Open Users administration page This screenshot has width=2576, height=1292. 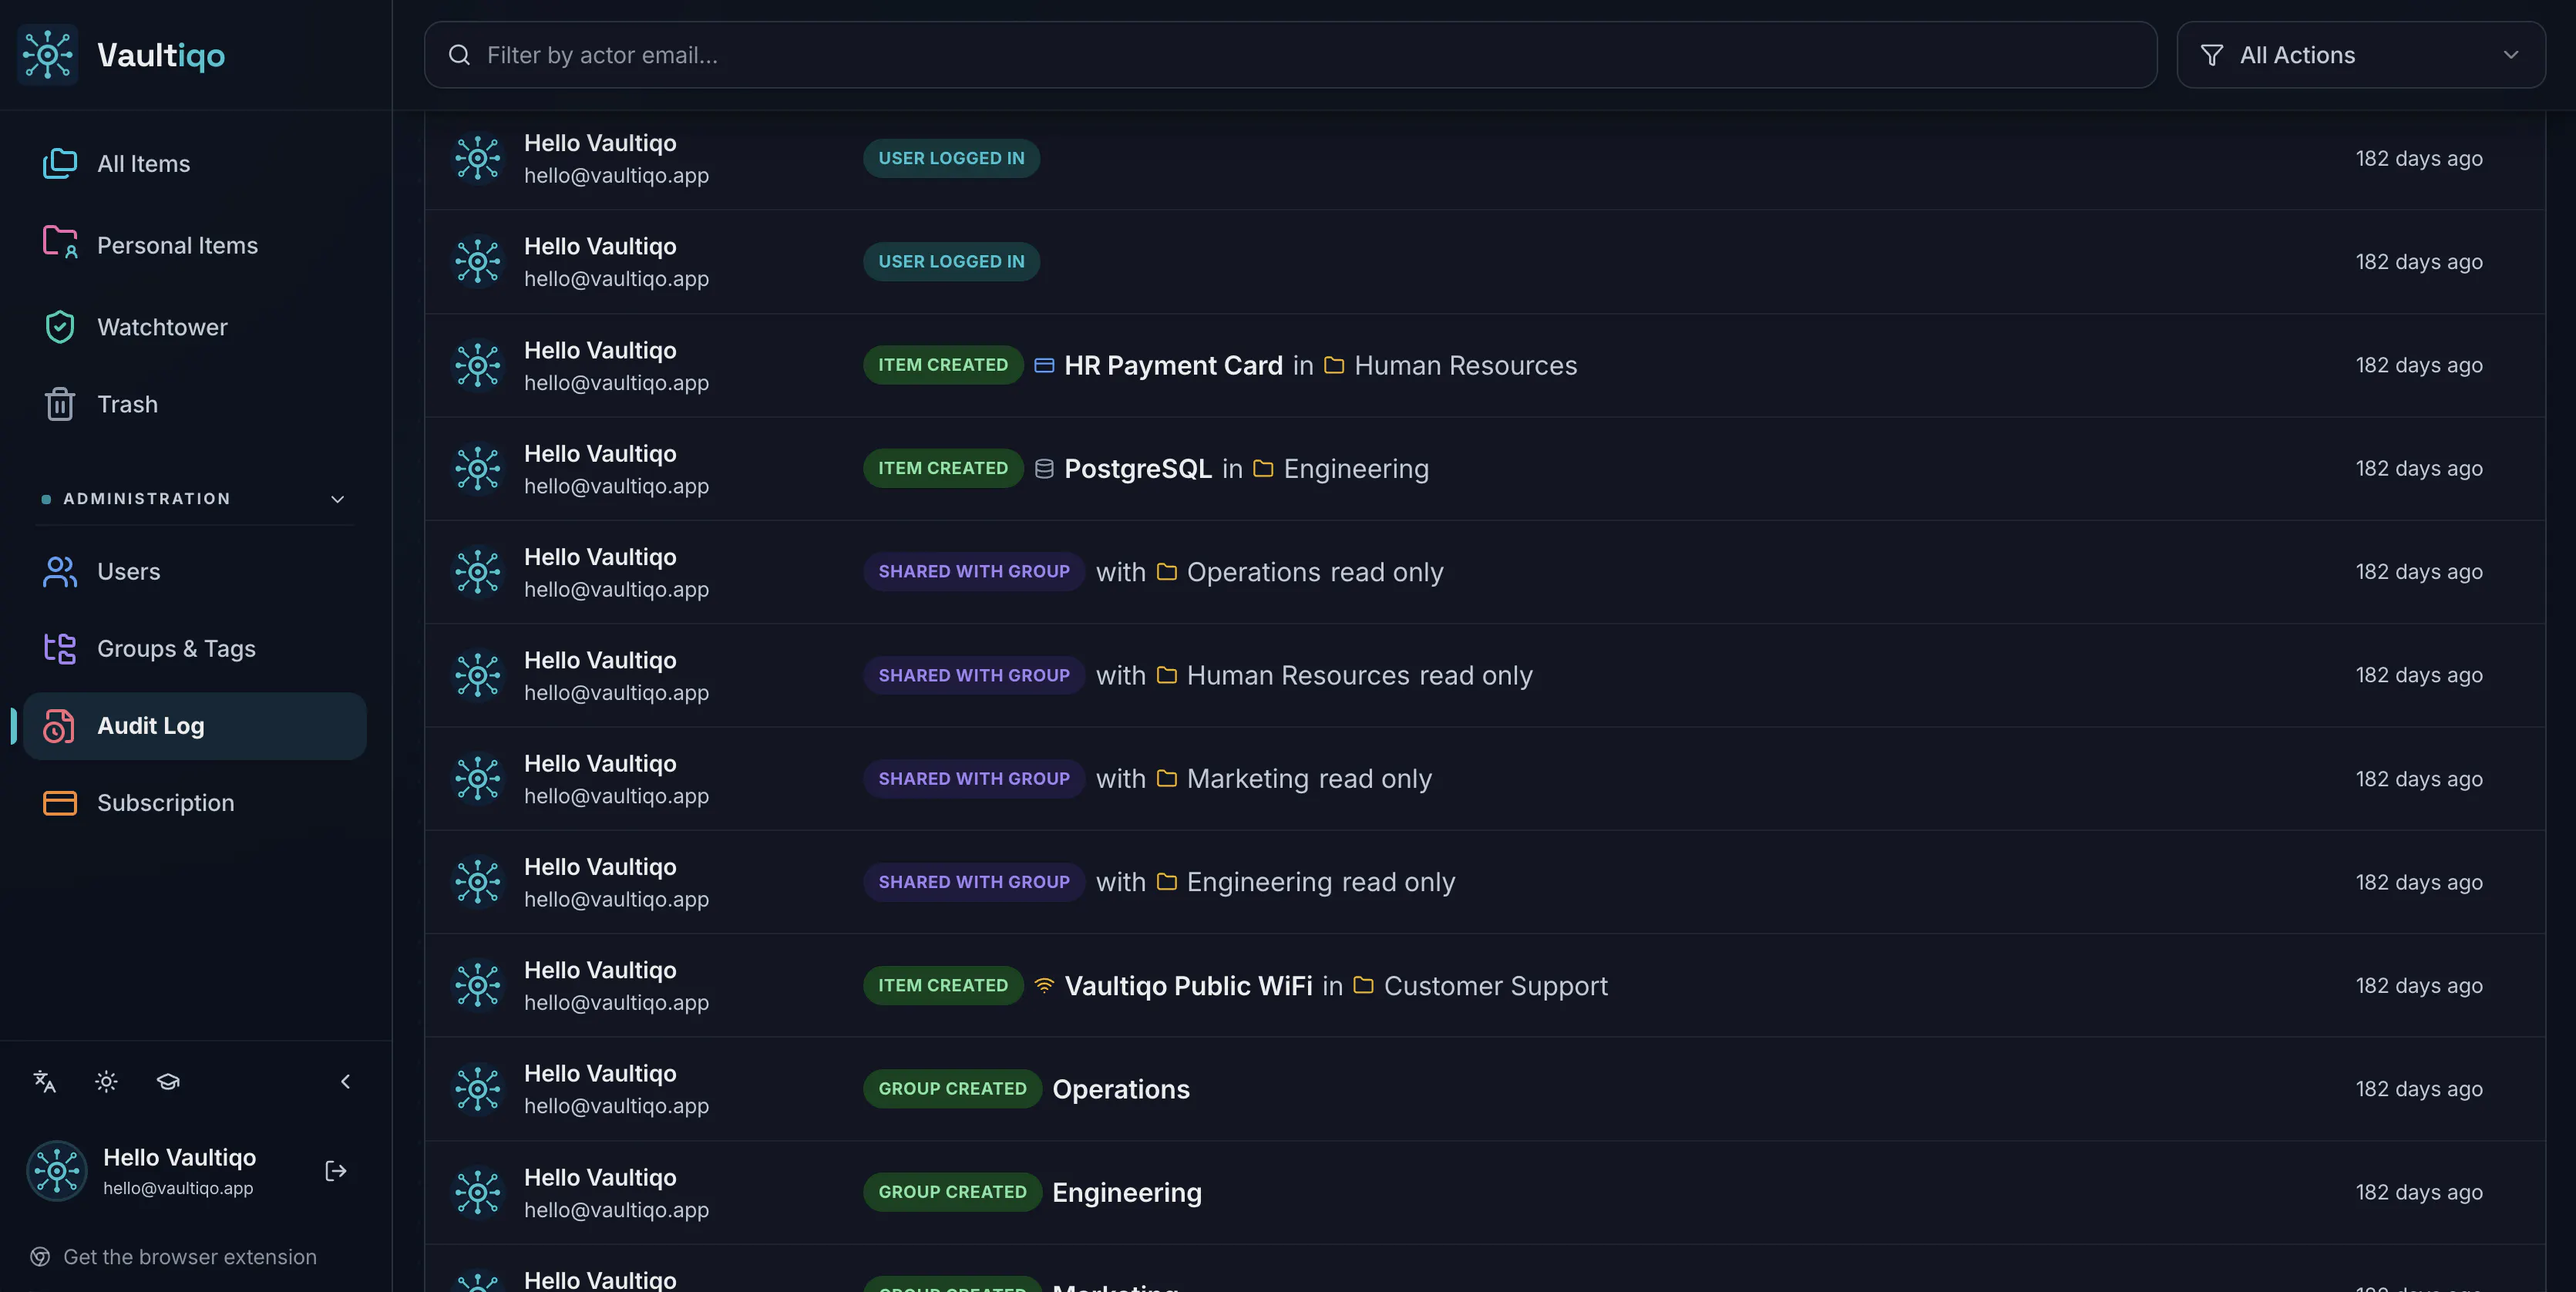tap(194, 572)
